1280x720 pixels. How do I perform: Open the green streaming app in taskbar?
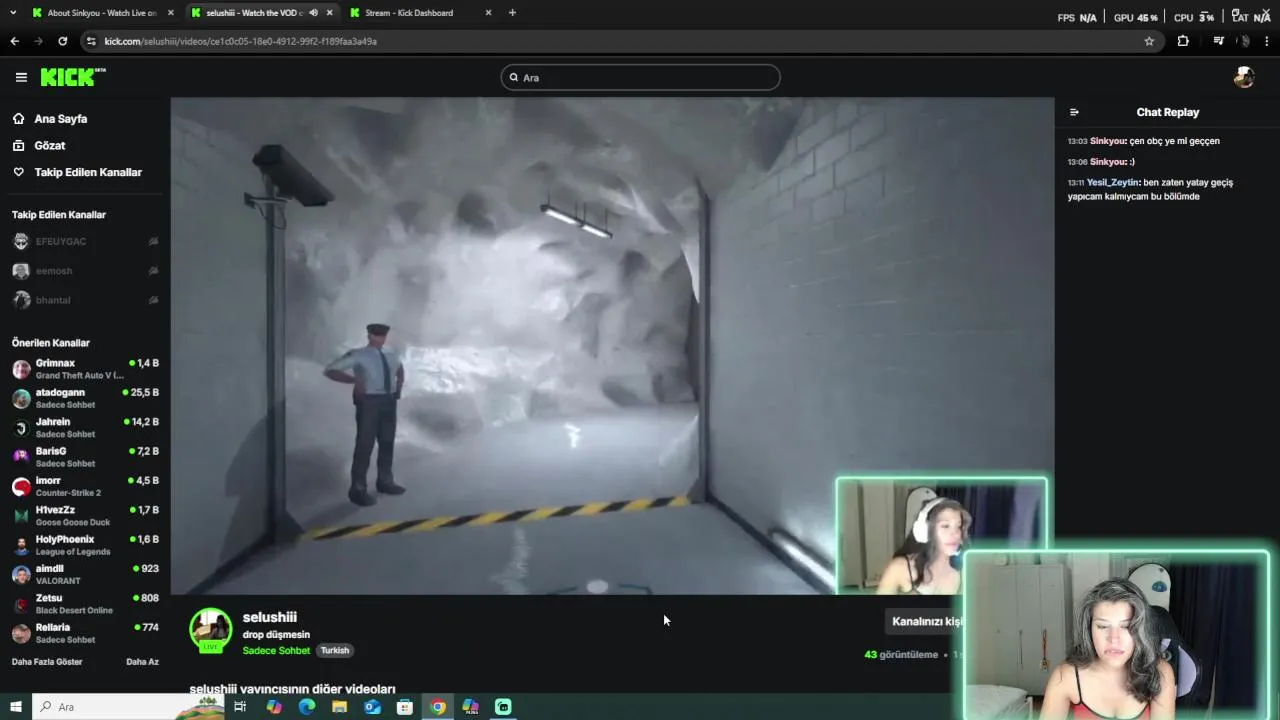503,707
